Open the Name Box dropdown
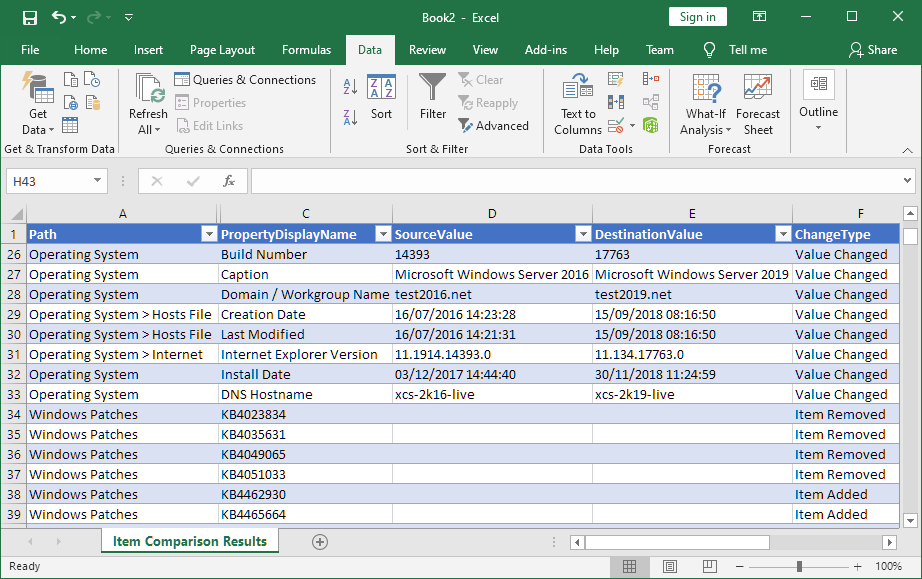 98,180
